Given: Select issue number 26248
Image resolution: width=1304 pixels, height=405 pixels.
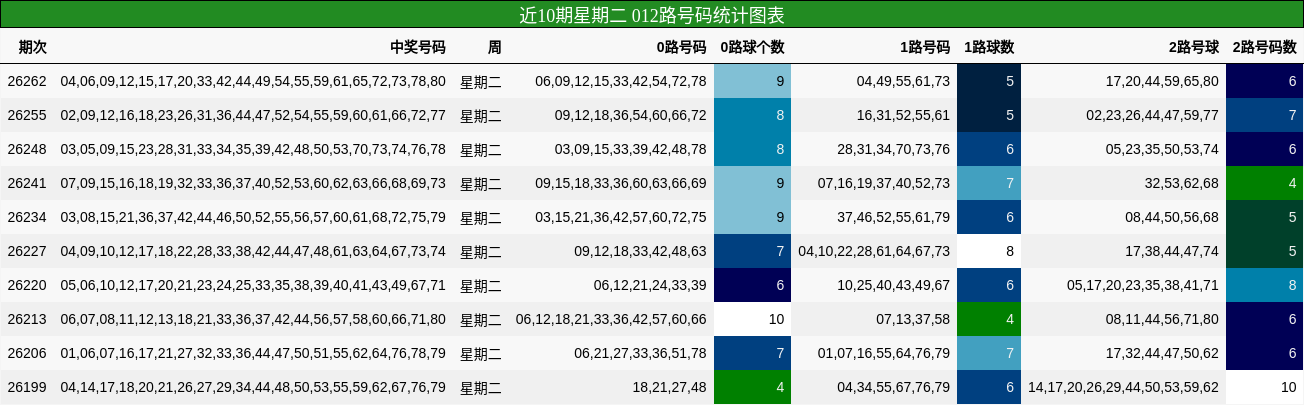Looking at the screenshot, I should pyautogui.click(x=27, y=149).
